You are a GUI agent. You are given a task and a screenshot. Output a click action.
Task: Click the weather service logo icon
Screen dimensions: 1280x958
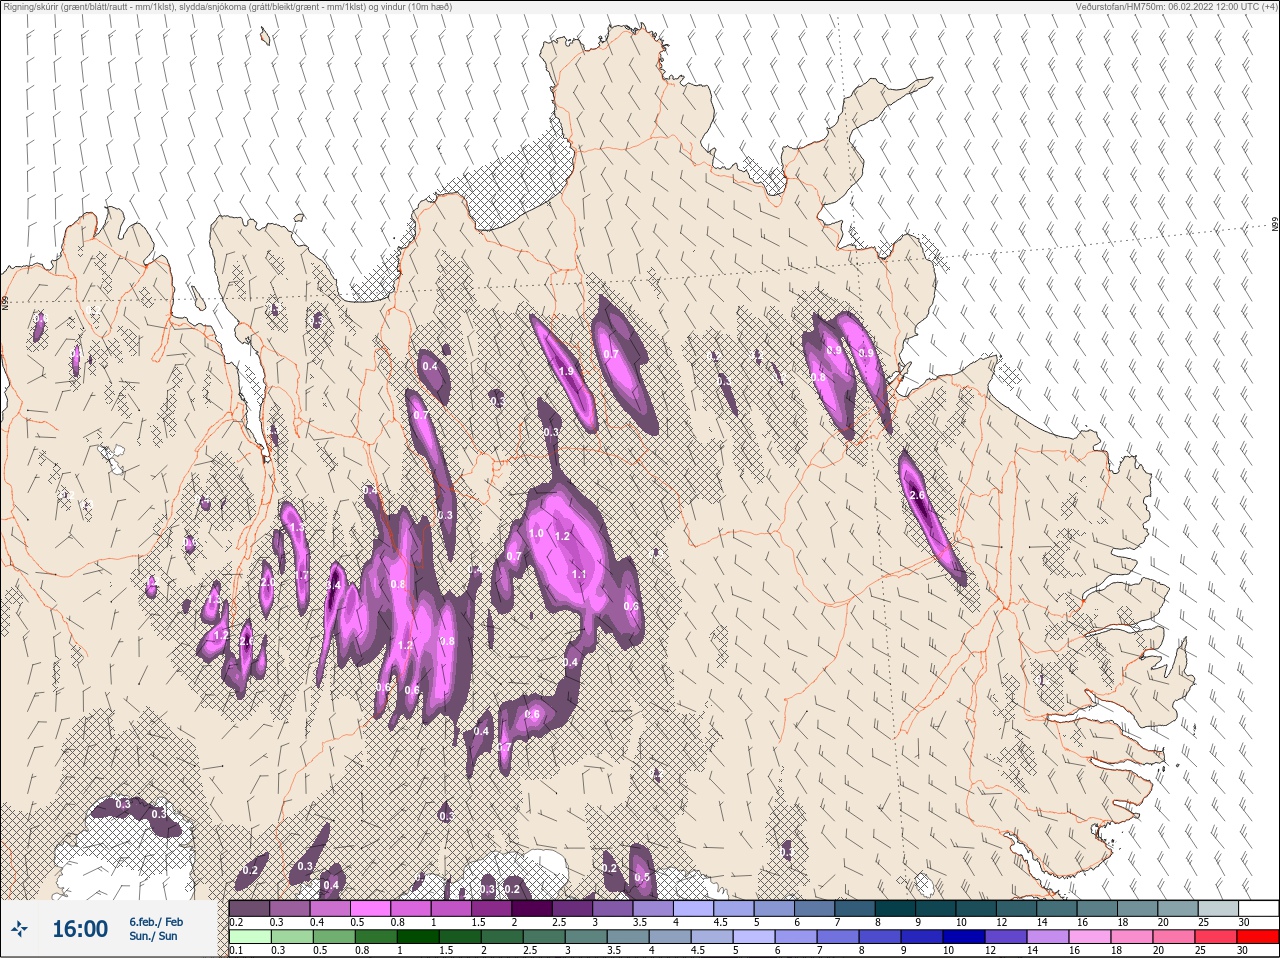point(19,930)
